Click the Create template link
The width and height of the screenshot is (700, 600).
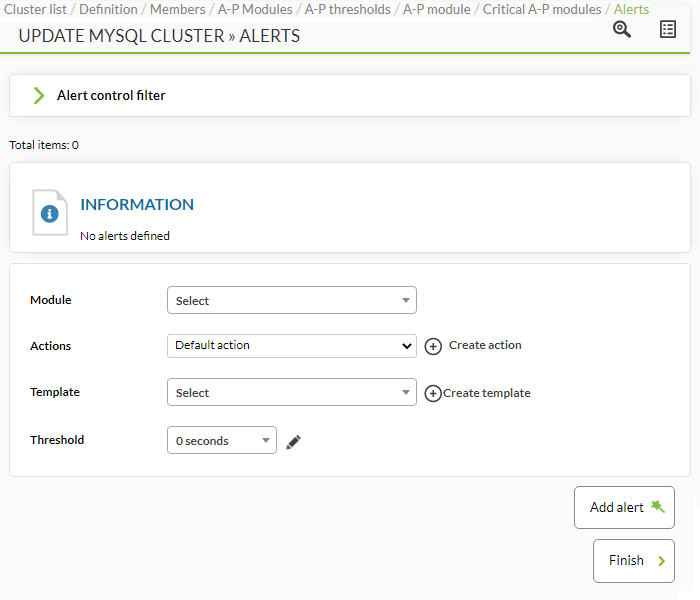point(487,393)
